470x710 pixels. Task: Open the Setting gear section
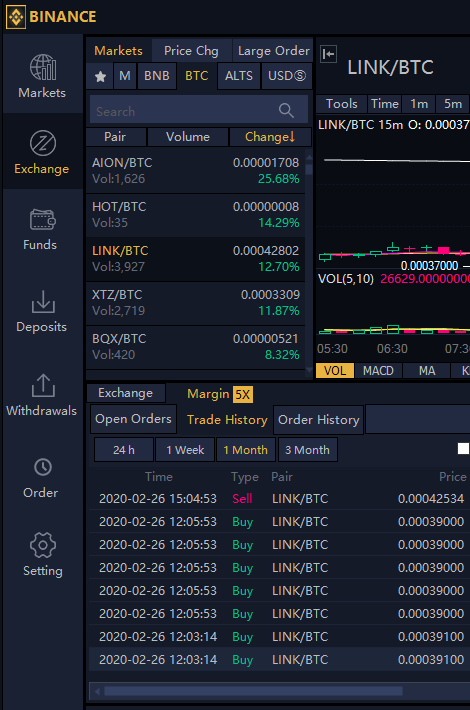coord(42,555)
